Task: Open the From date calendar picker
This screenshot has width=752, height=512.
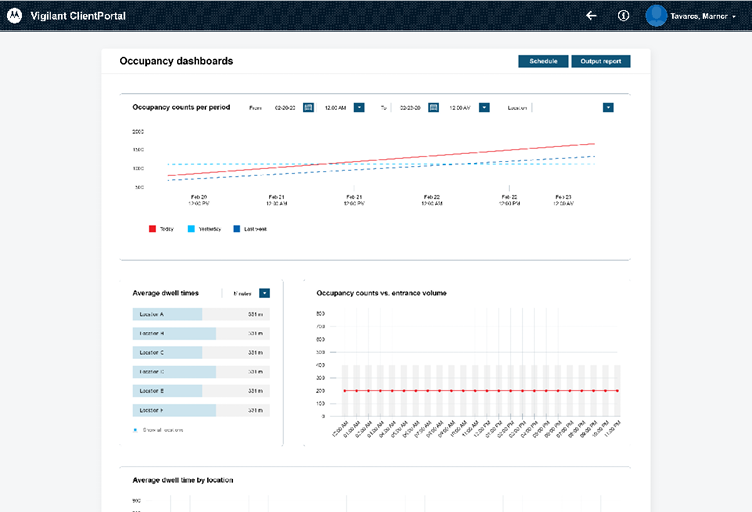Action: pos(308,107)
